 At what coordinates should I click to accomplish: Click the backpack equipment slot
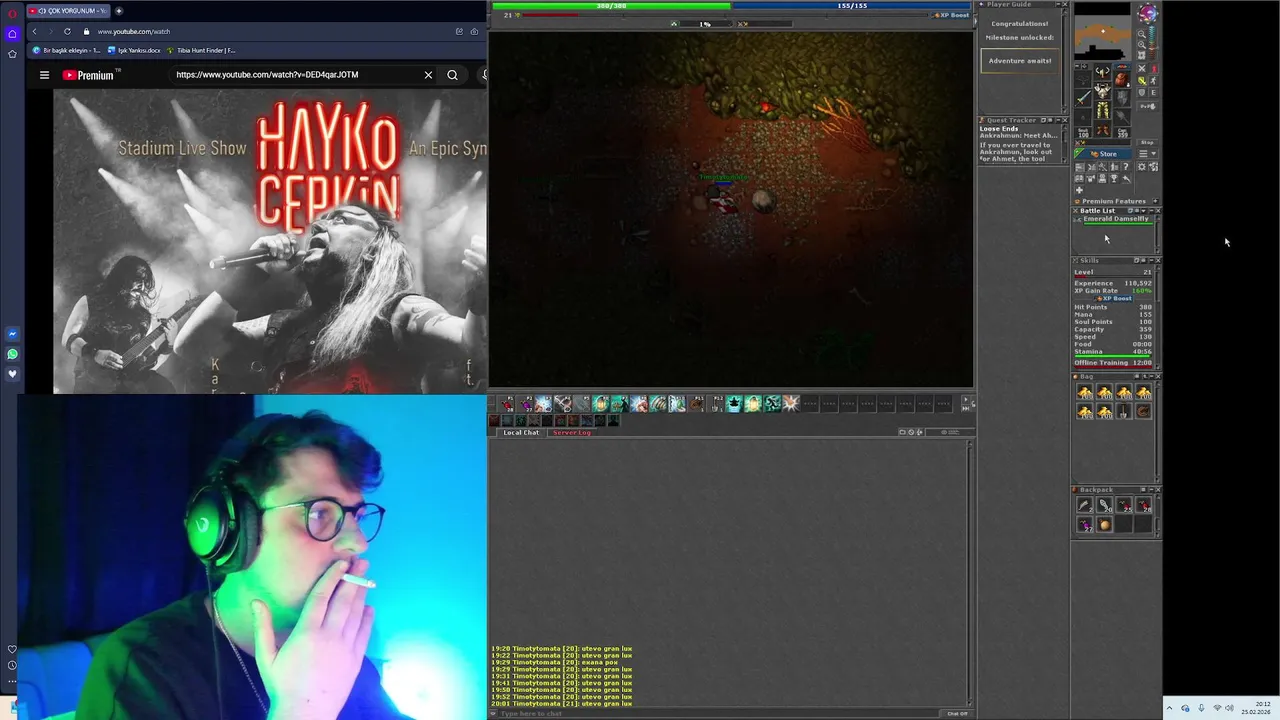click(x=1123, y=79)
